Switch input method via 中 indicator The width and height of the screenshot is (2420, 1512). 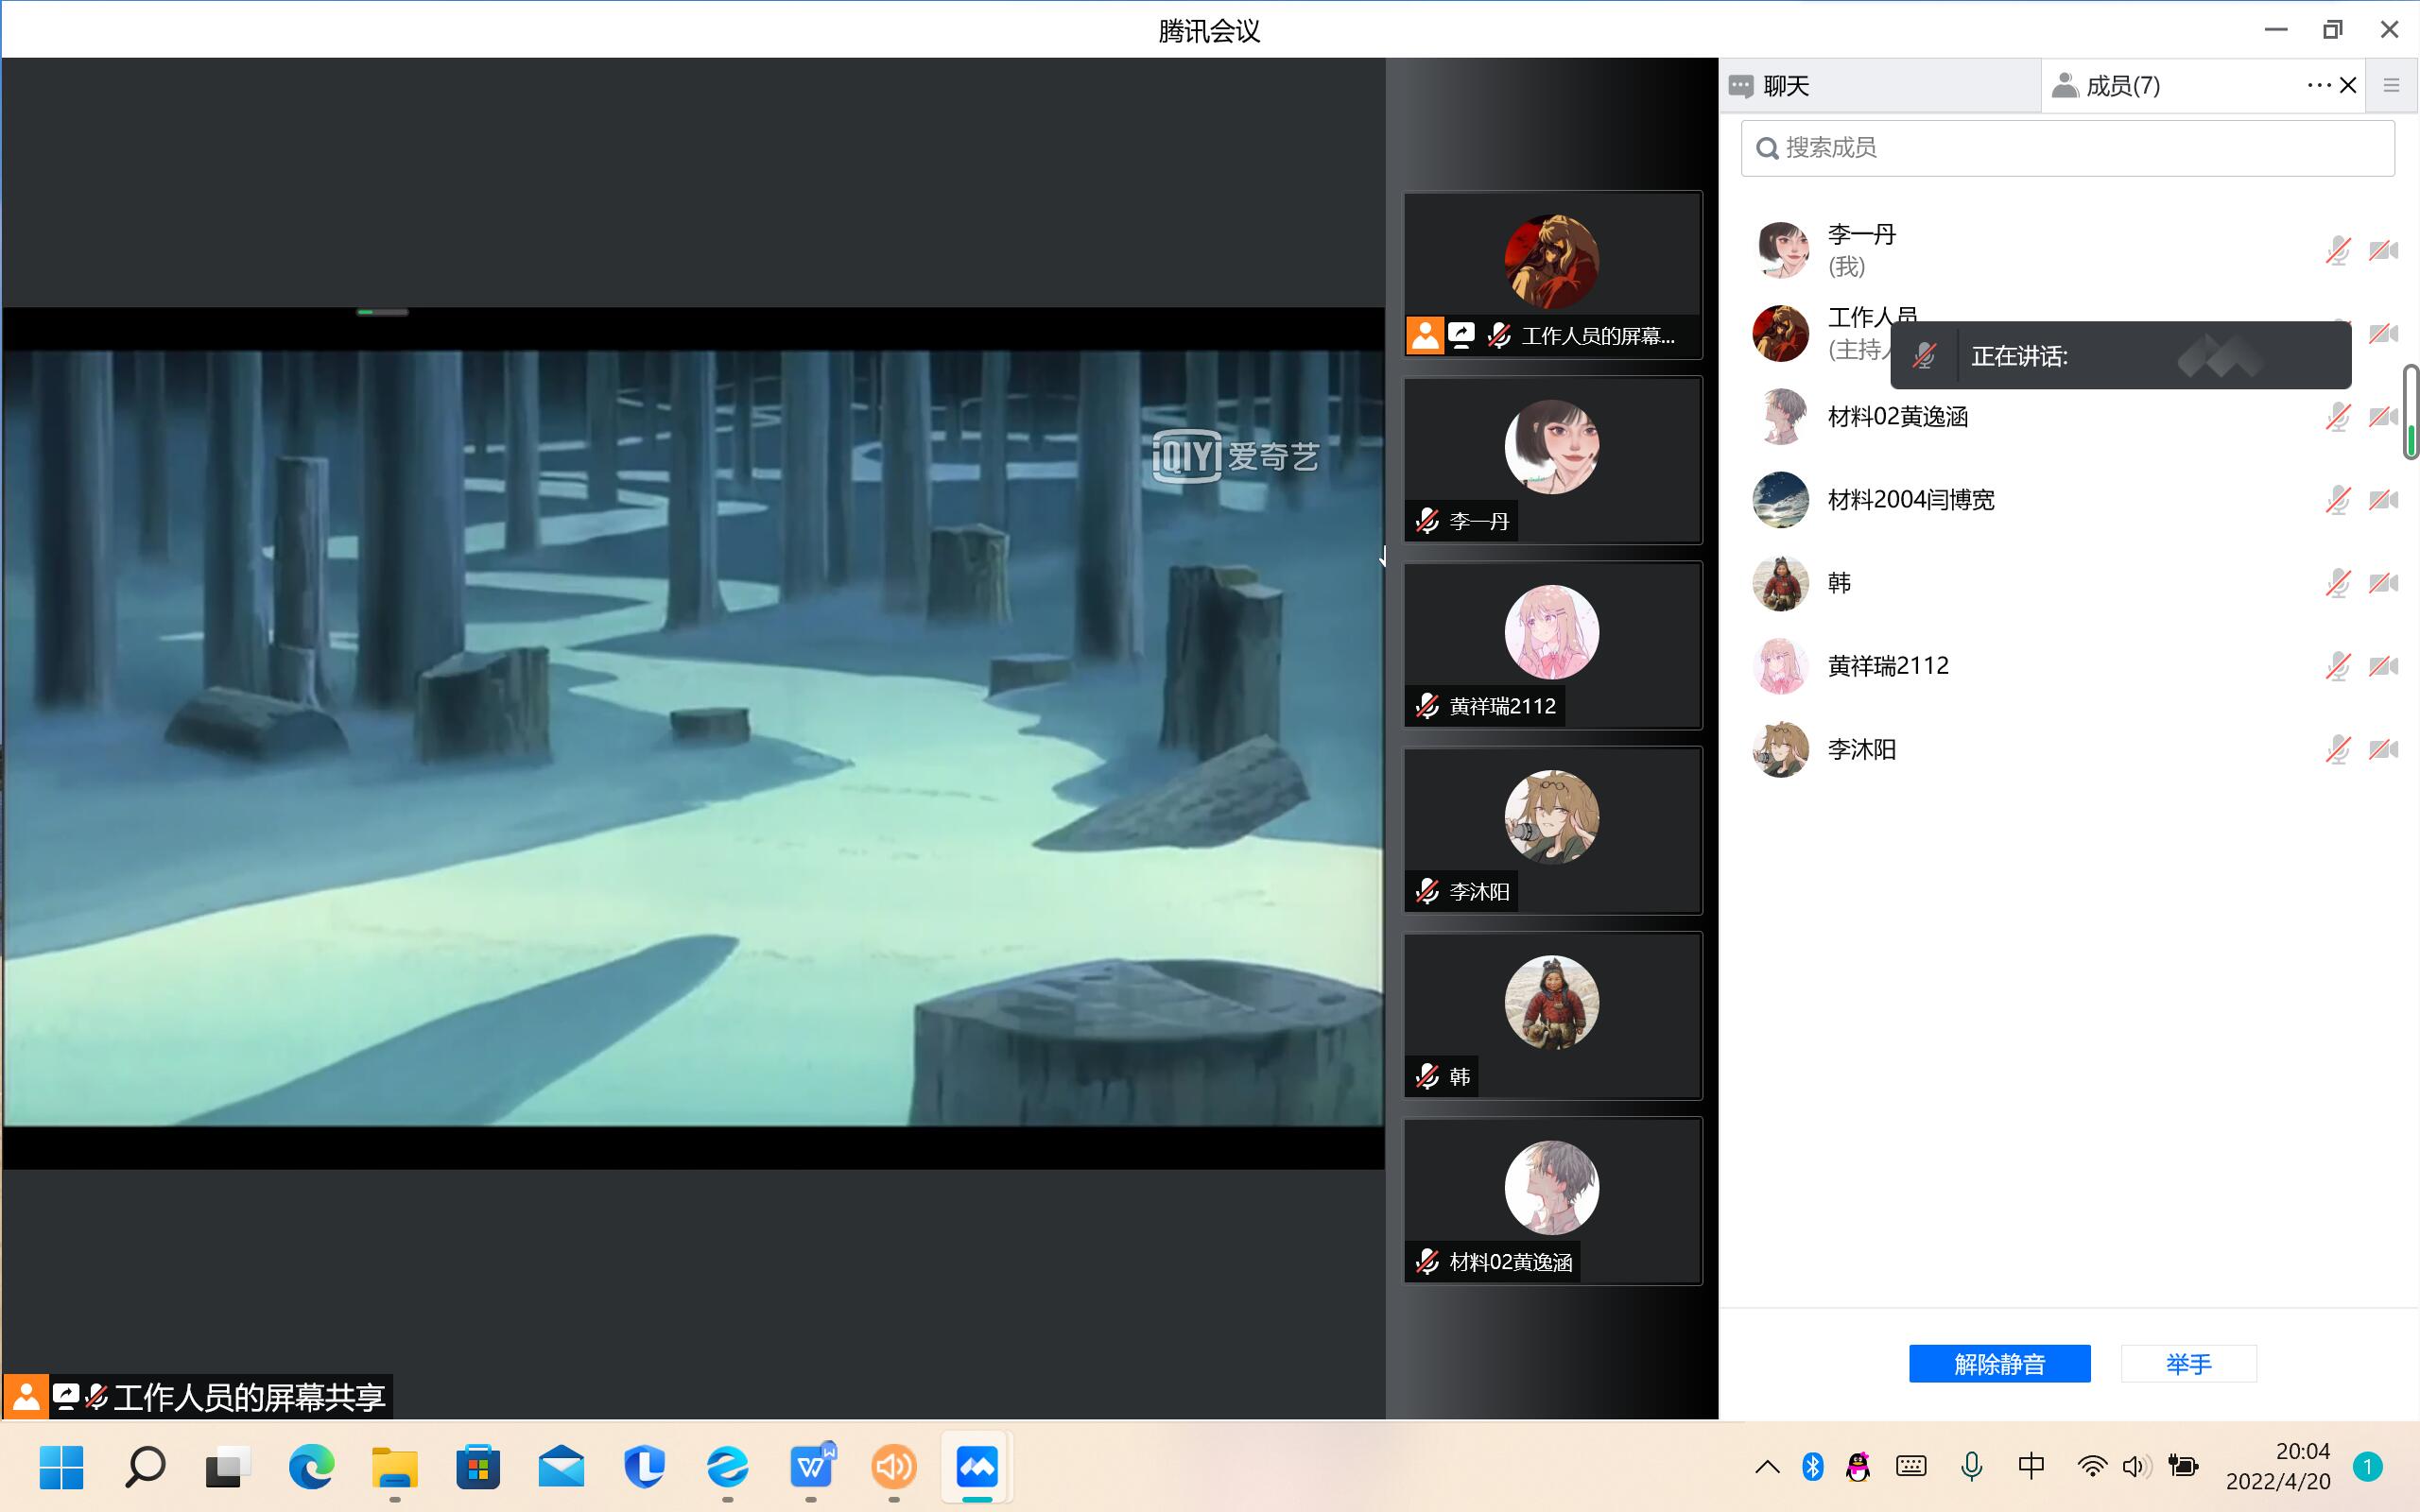[2031, 1467]
